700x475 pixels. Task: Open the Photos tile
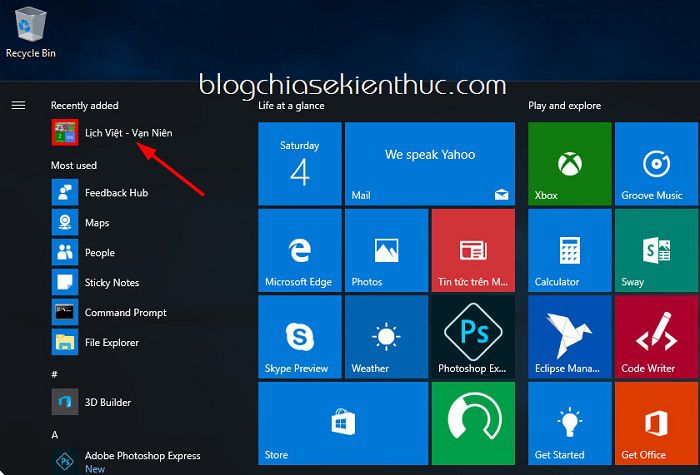386,250
